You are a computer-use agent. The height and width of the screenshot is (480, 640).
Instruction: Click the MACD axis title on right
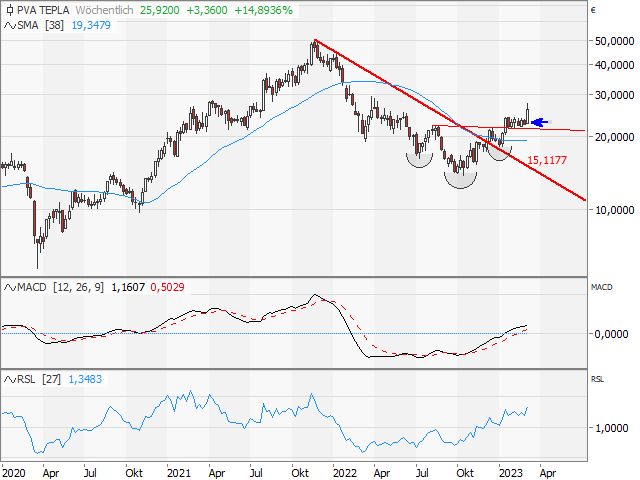point(602,287)
